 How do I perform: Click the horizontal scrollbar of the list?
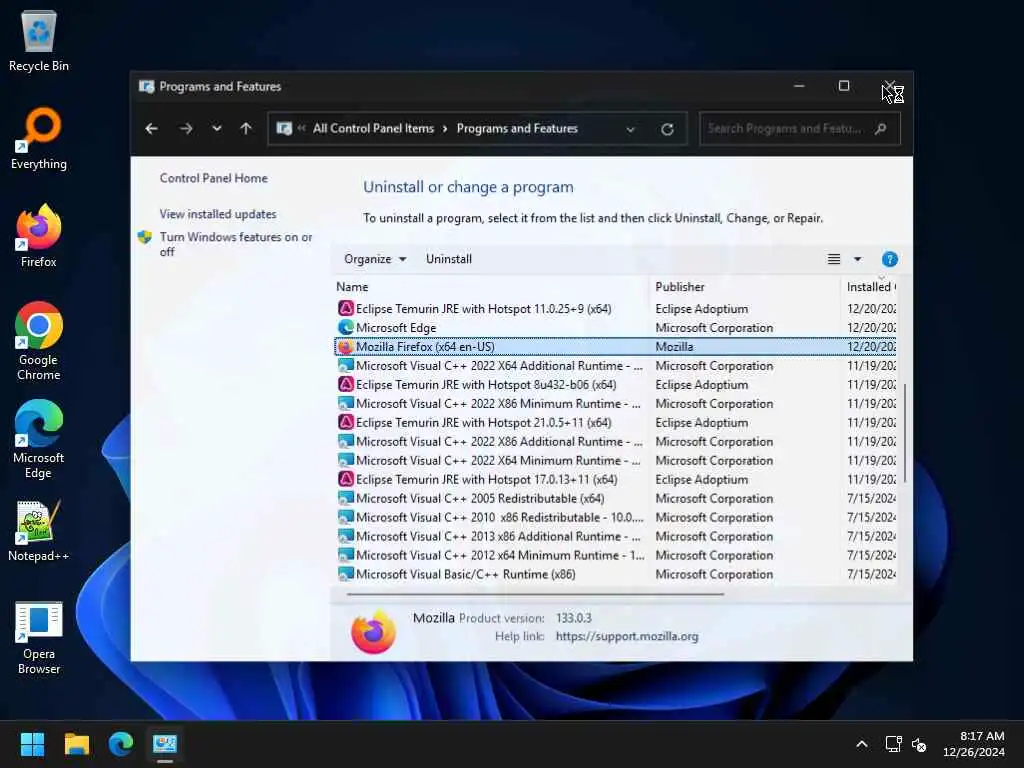pos(536,594)
